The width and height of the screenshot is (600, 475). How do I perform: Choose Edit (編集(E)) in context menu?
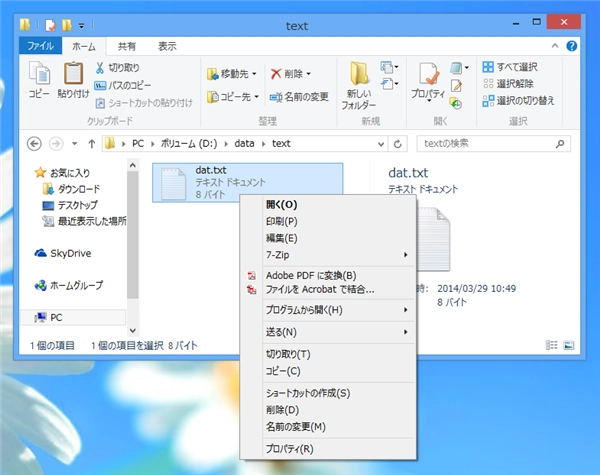[x=330, y=238]
